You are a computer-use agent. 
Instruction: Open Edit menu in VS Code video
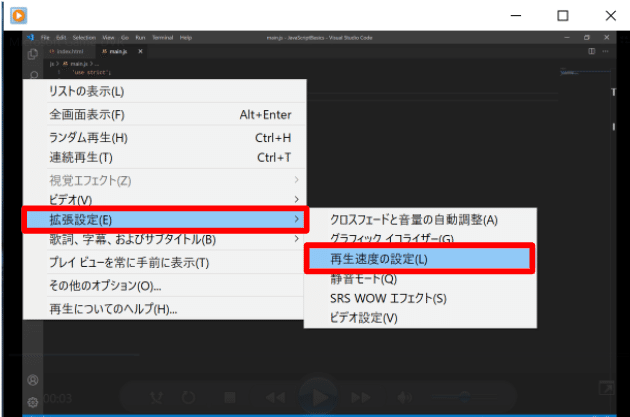[61, 38]
